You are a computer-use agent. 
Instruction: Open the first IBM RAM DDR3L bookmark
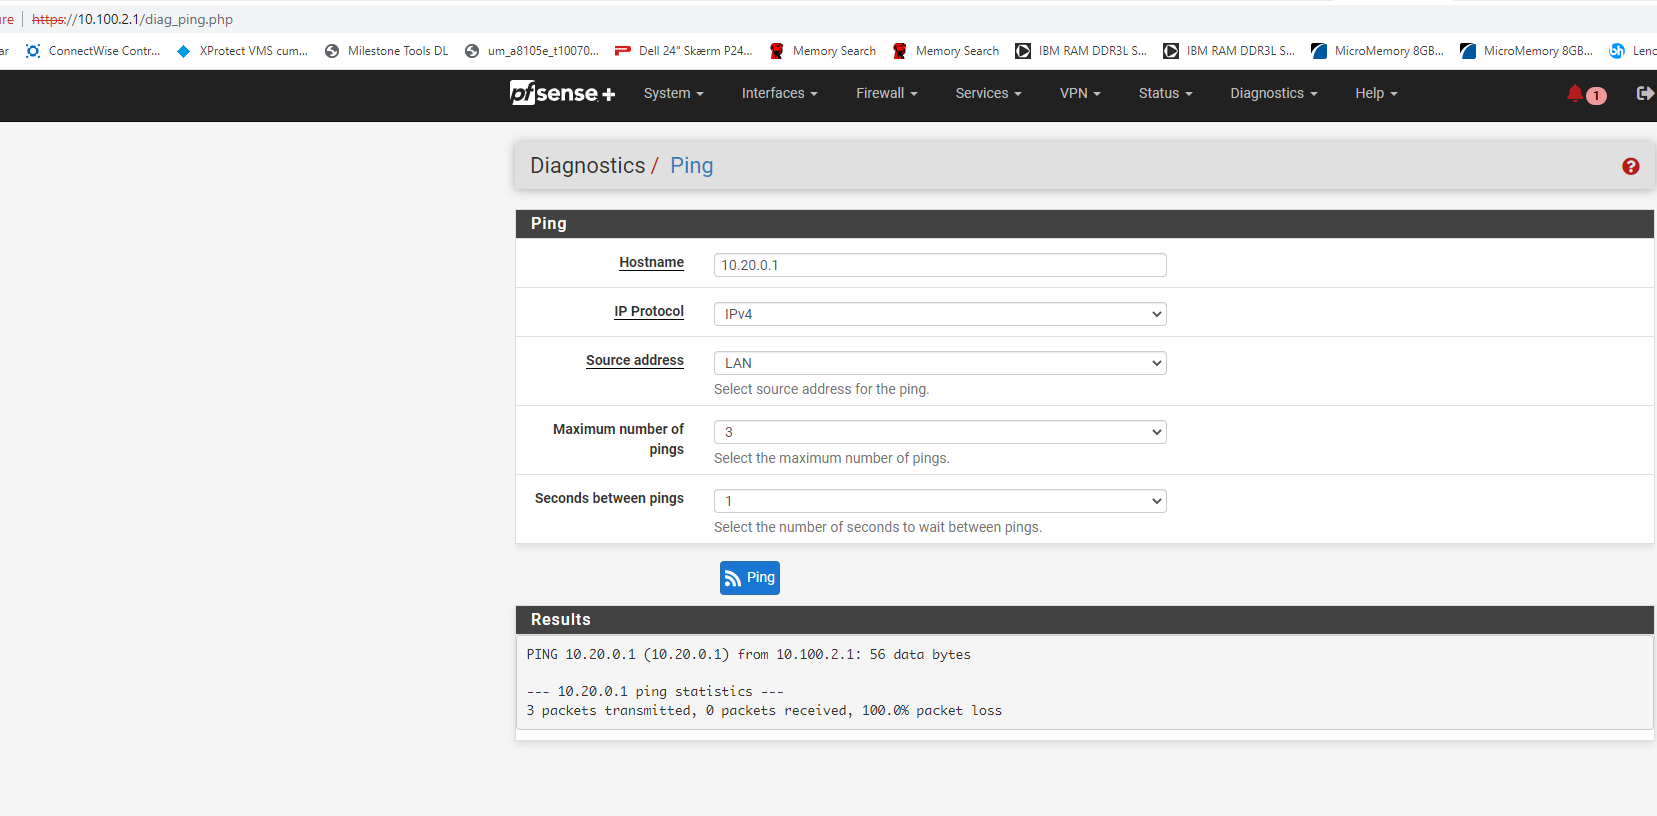pos(1081,51)
